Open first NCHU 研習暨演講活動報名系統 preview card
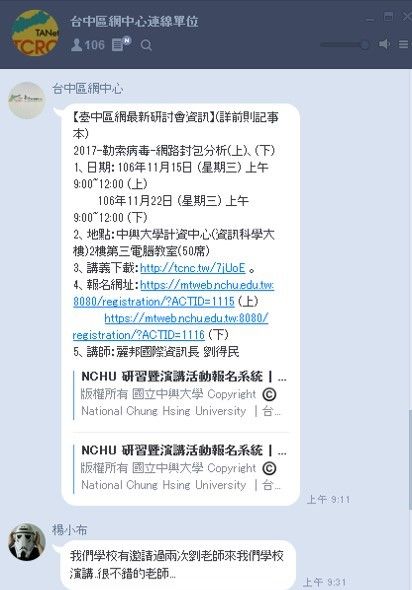412x590 pixels. 181,394
